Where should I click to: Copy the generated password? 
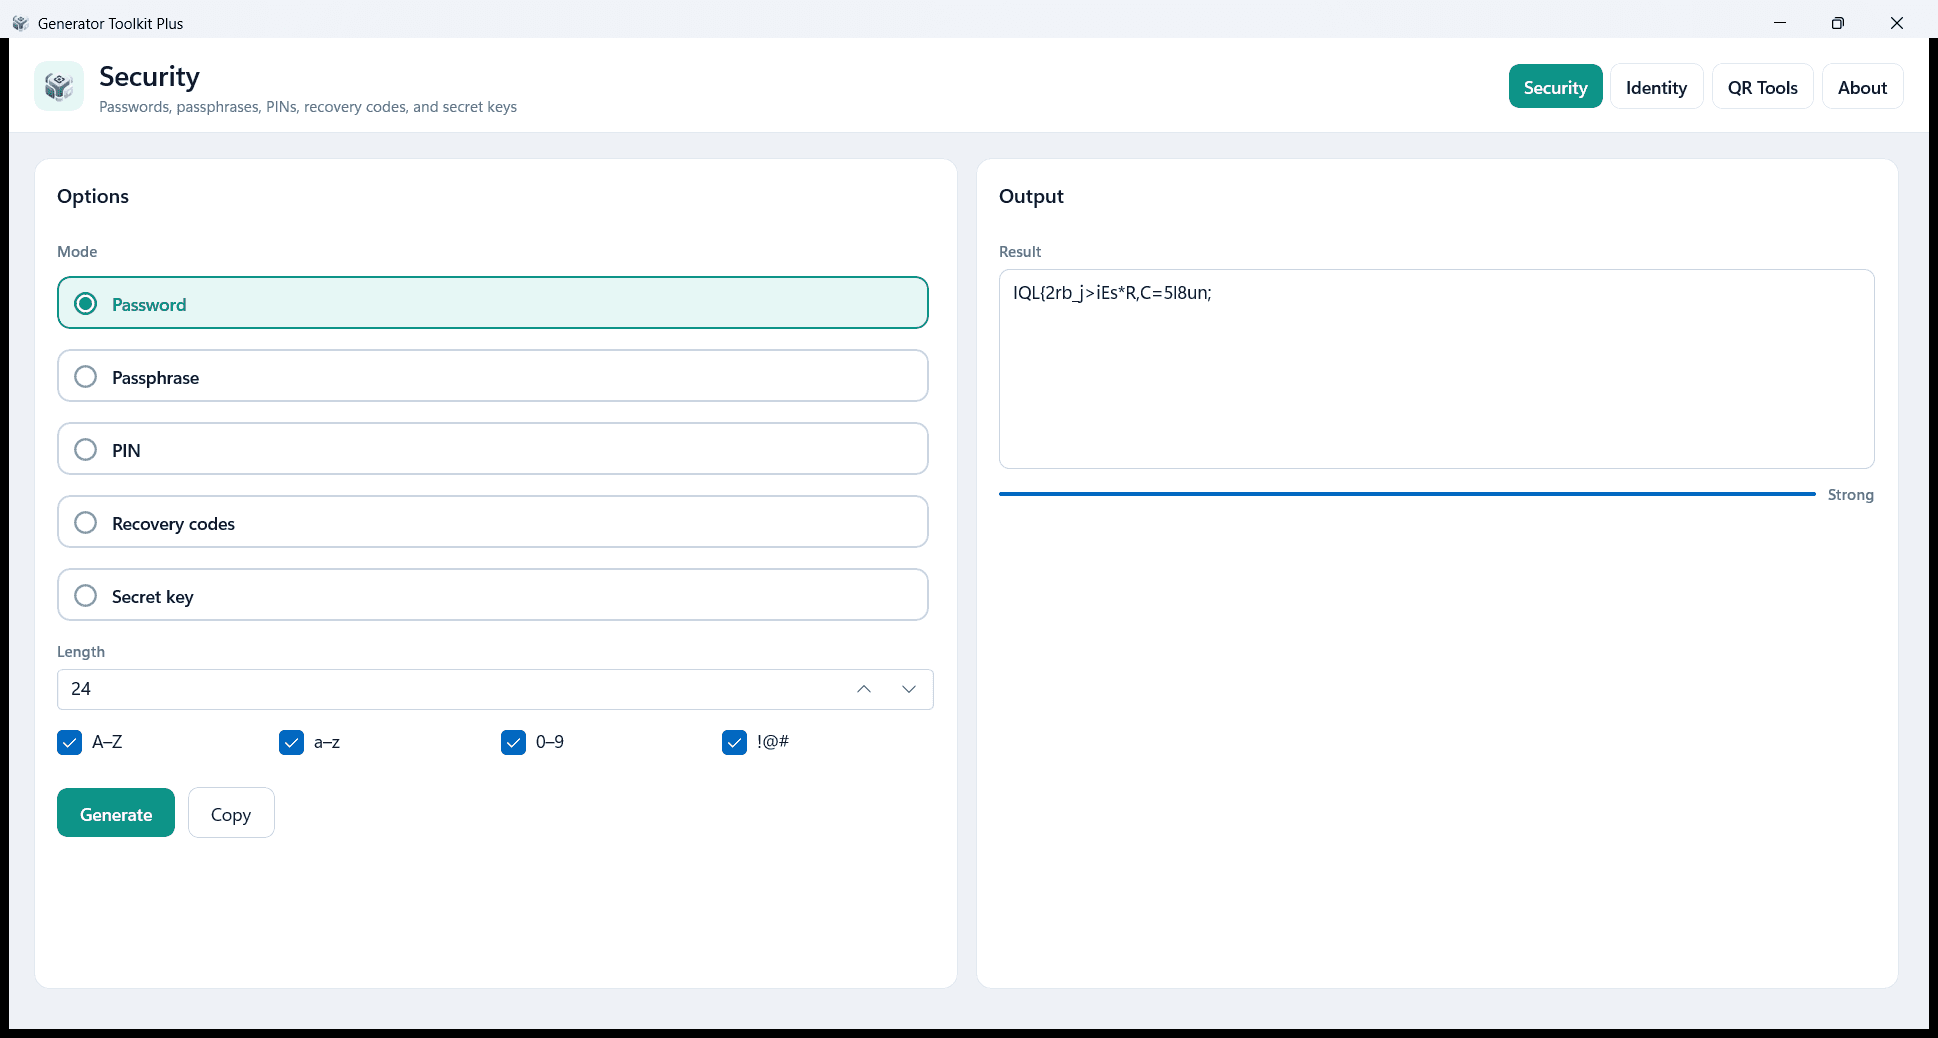[231, 813]
